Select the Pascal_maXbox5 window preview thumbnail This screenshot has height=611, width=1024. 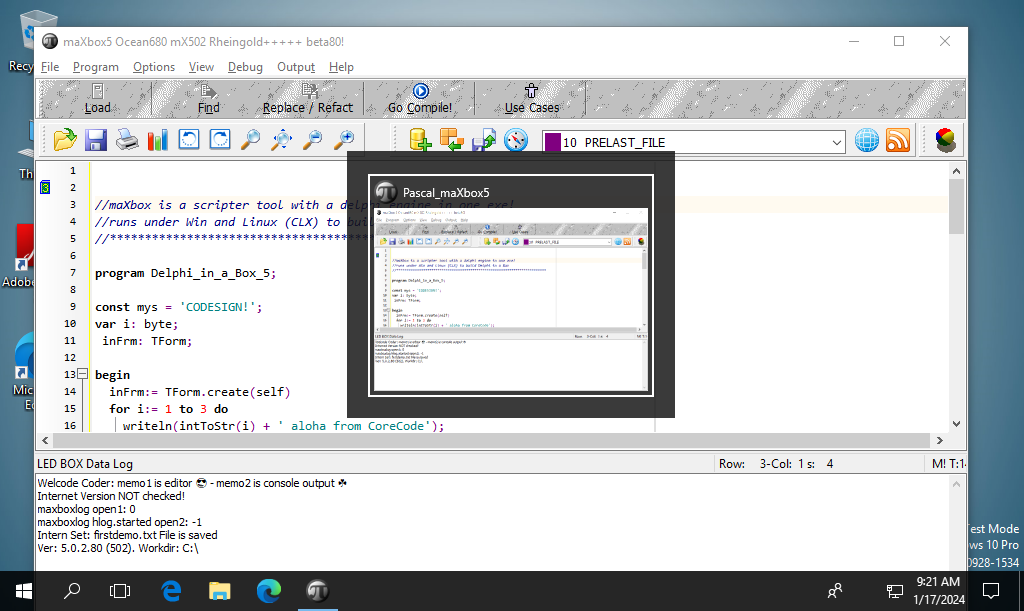510,300
